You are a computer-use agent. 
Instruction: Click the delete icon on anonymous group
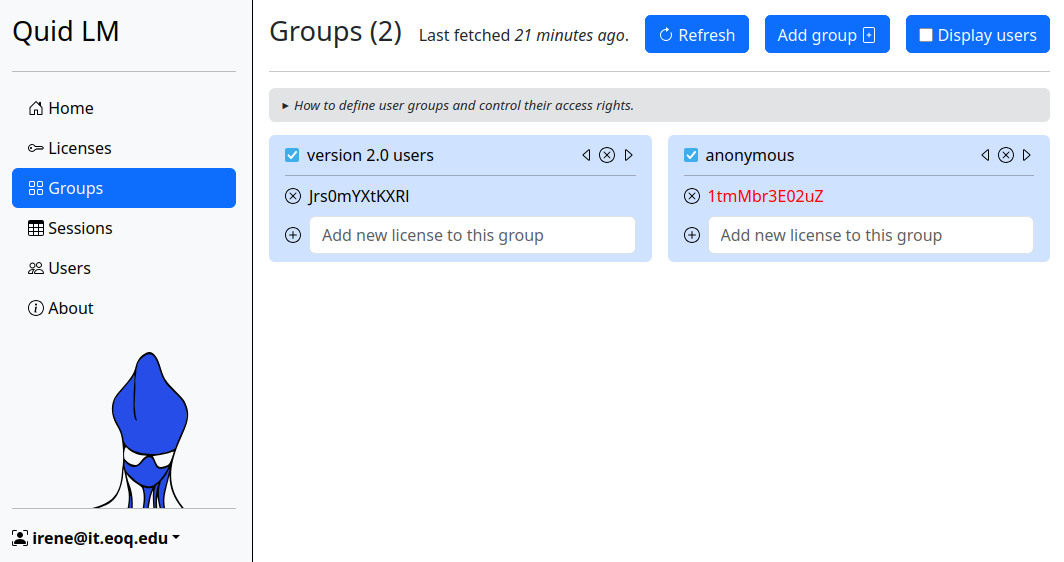[1006, 155]
